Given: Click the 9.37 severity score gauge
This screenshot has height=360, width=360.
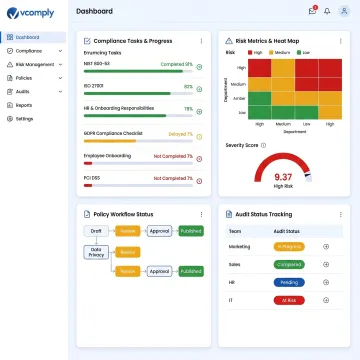Looking at the screenshot, I should point(283,168).
